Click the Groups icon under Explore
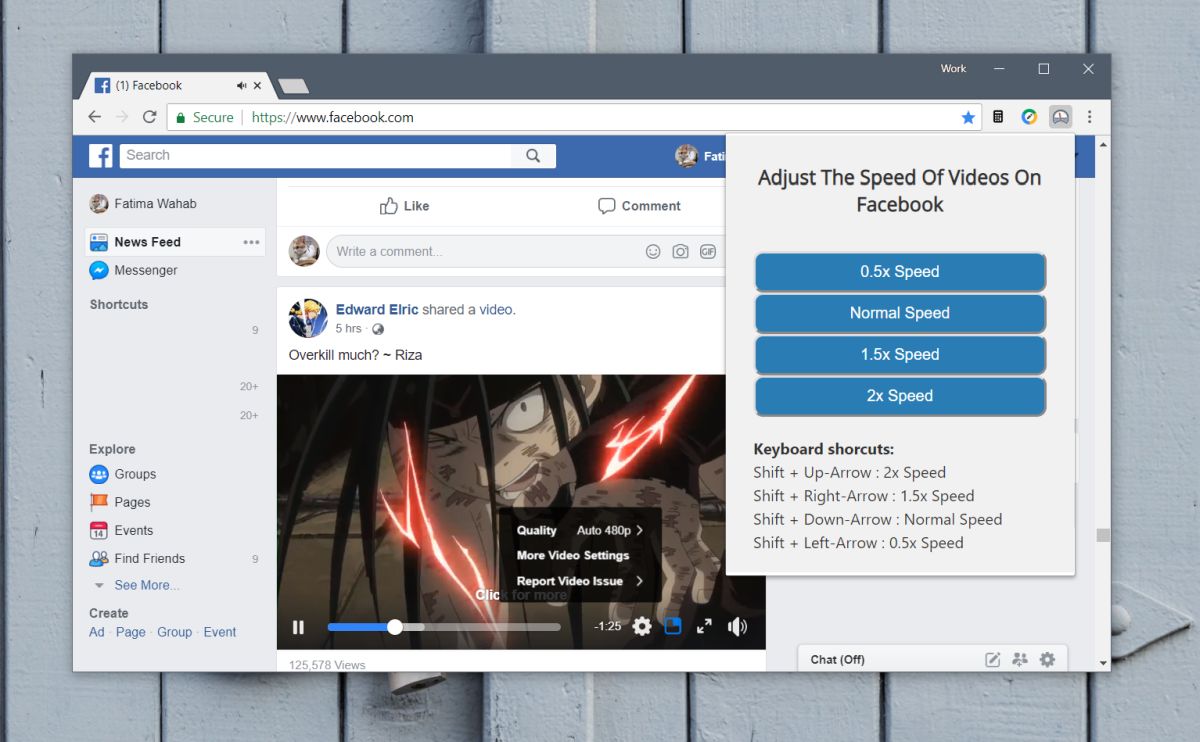Viewport: 1200px width, 742px height. click(99, 474)
